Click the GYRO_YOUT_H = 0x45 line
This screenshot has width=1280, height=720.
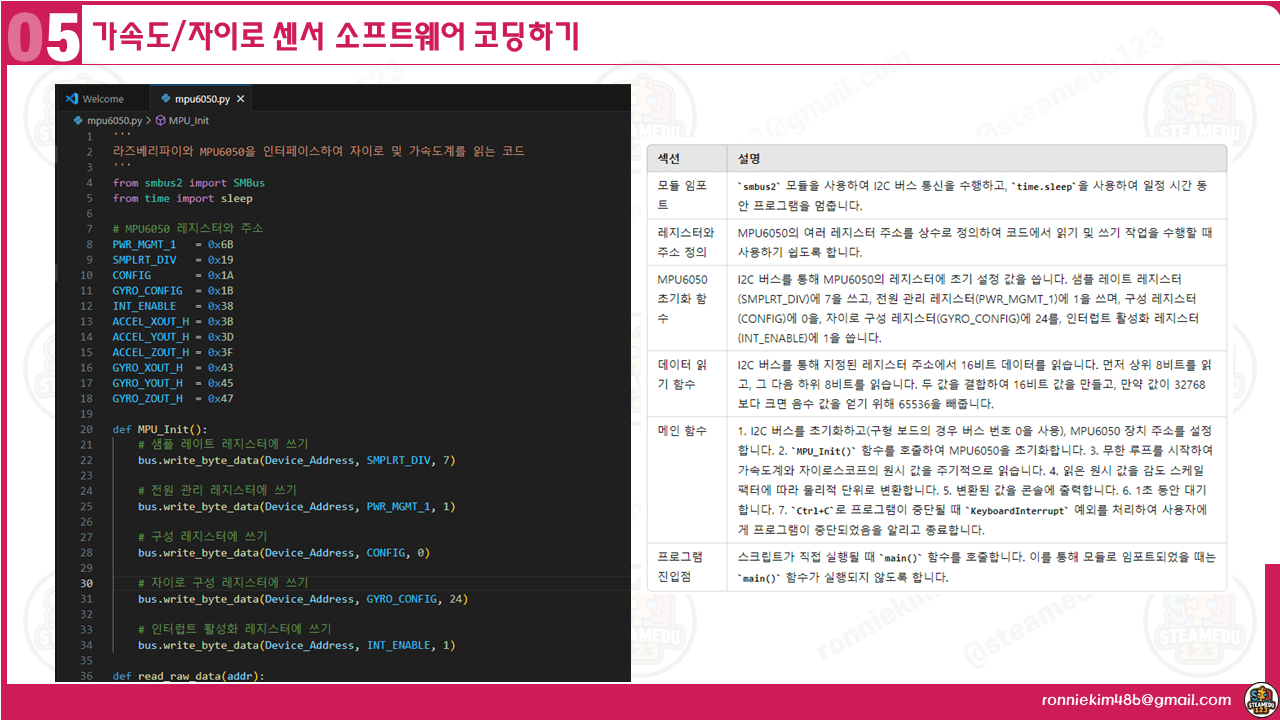tap(173, 383)
